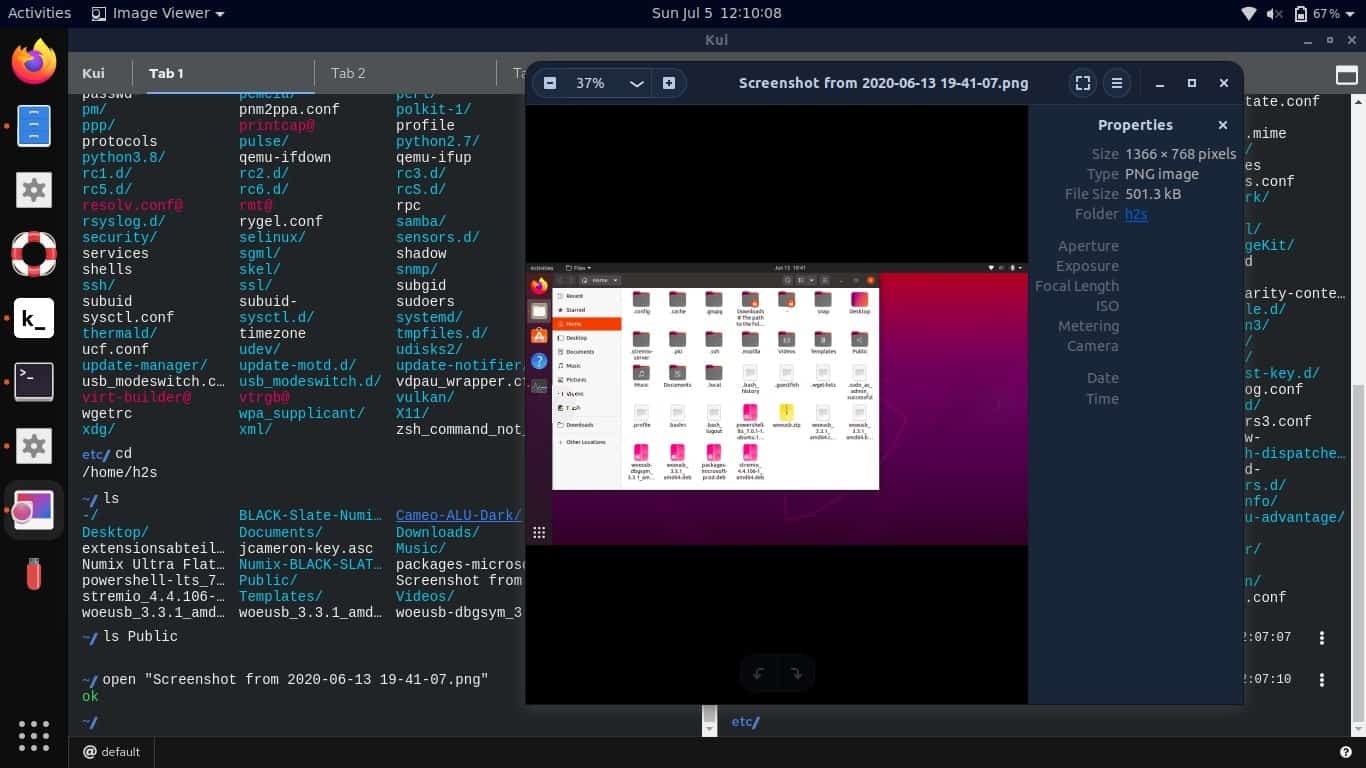Image resolution: width=1366 pixels, height=768 pixels.
Task: Open the Show Applications grid
Action: tap(33, 735)
